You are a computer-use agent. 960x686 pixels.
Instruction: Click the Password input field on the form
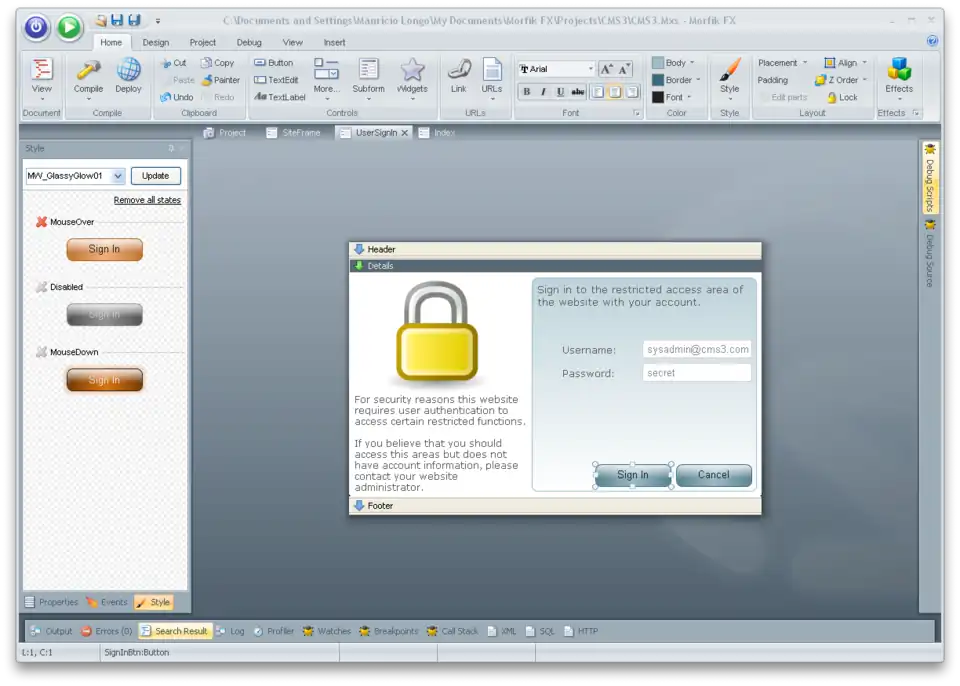[x=696, y=372]
